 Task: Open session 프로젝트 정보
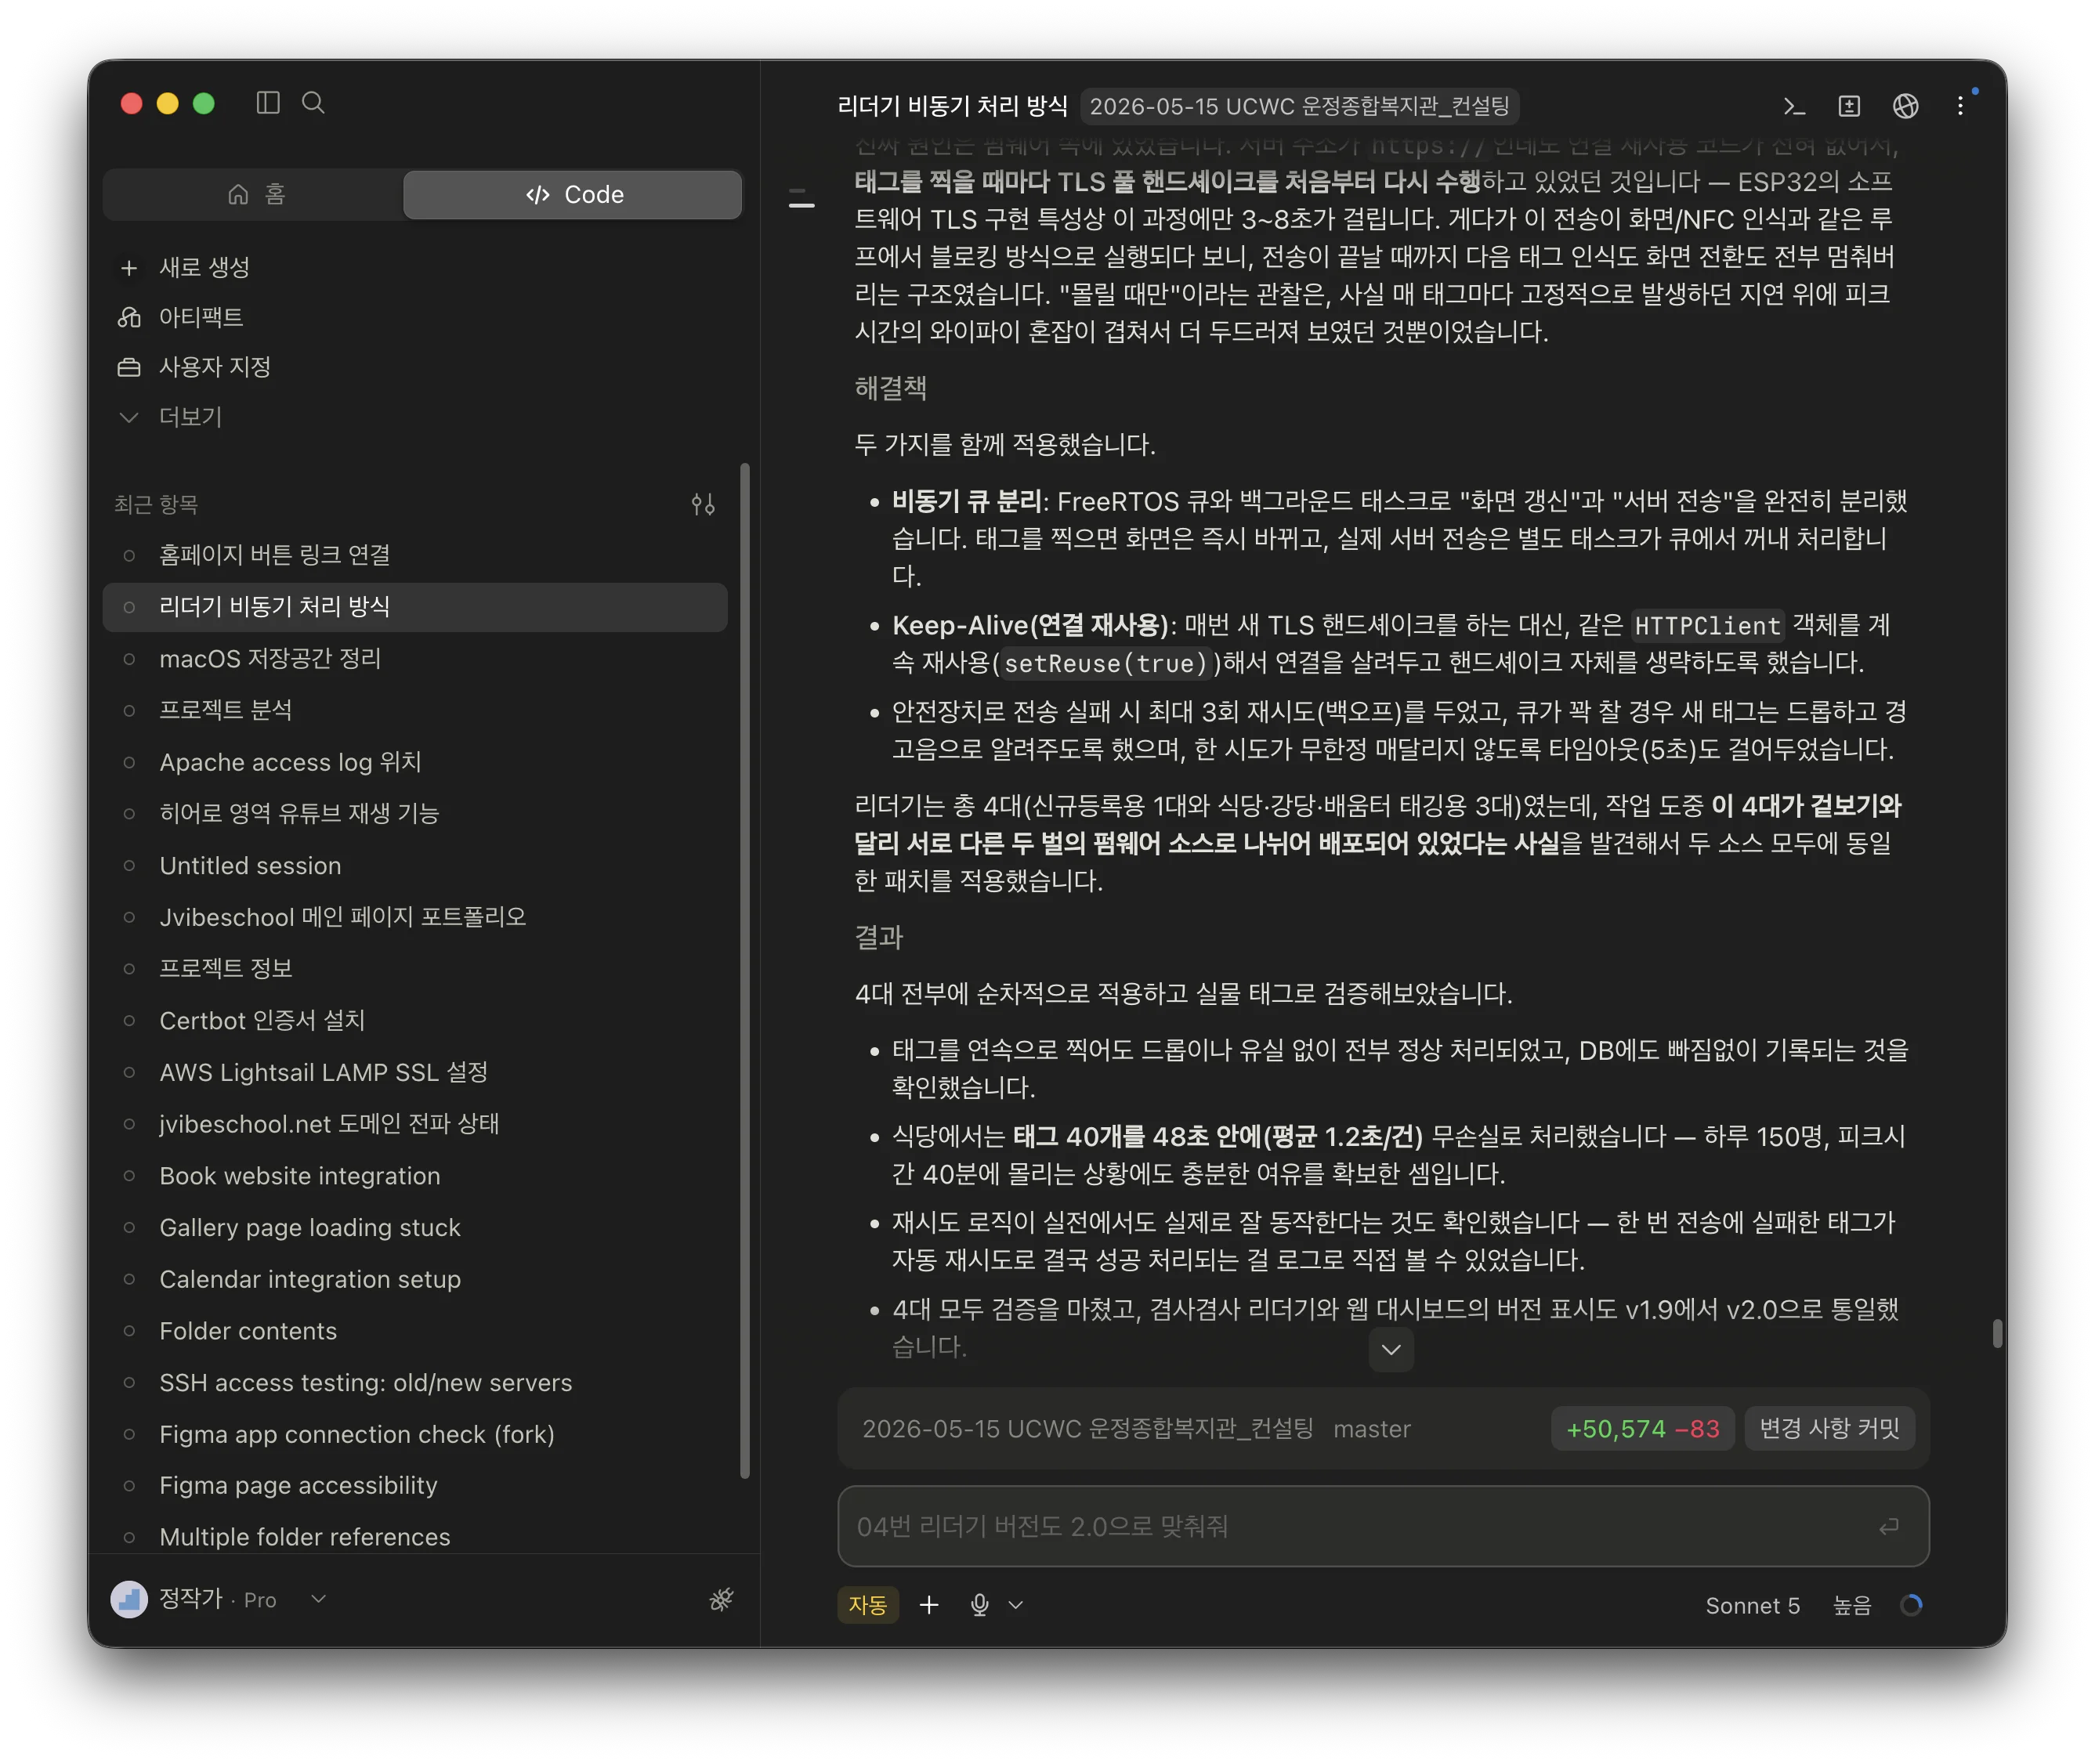click(415, 969)
